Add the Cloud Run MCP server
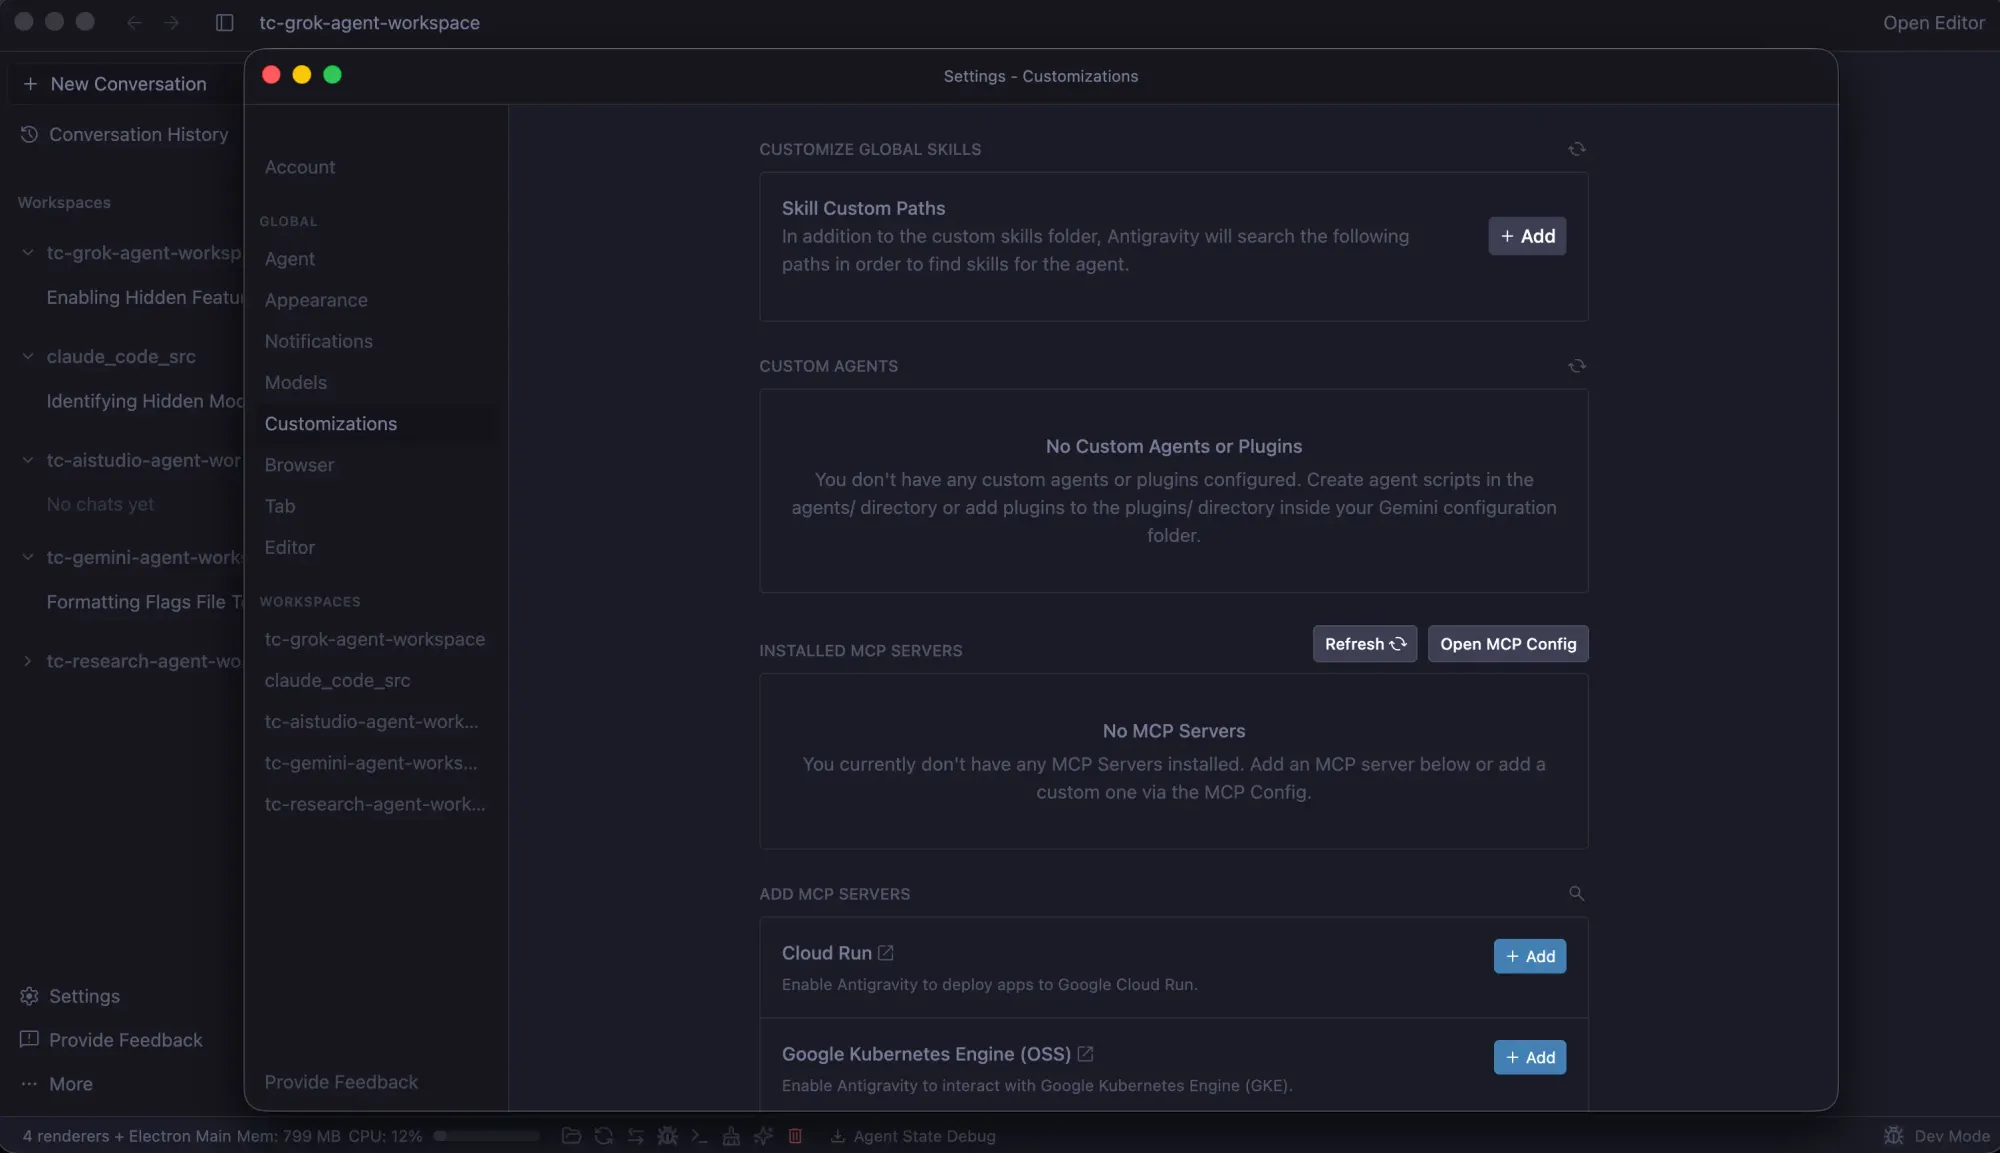This screenshot has width=2000, height=1153. [x=1530, y=956]
